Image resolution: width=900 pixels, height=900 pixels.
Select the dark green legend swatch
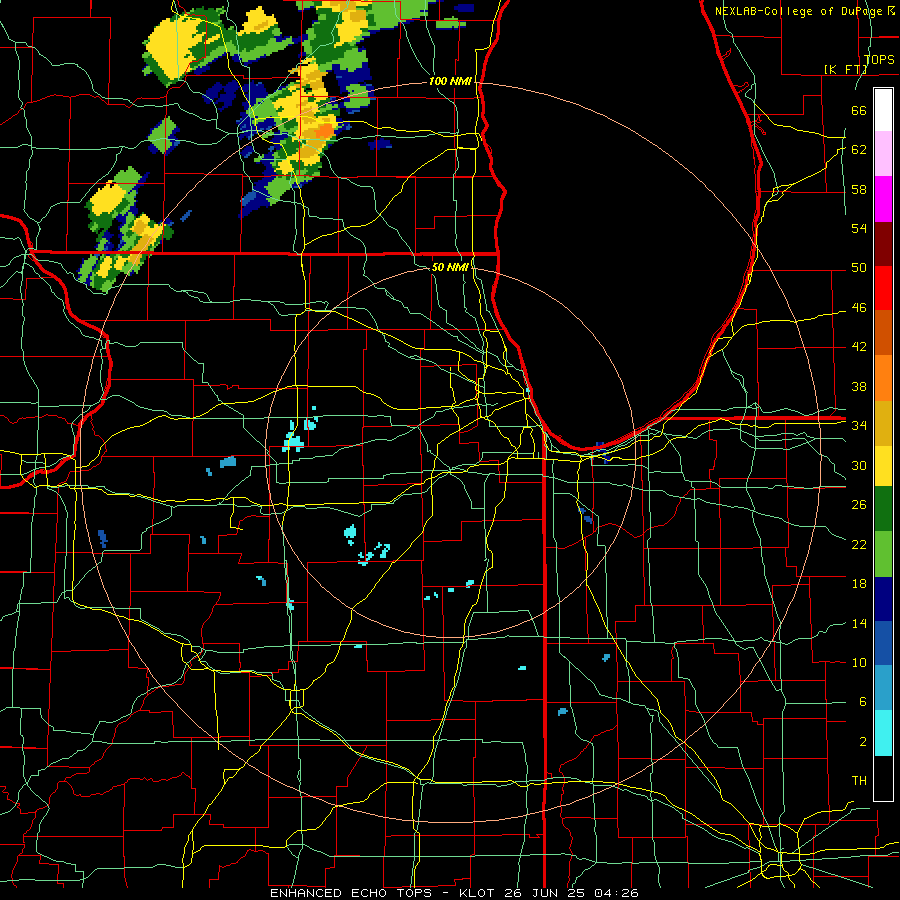[x=883, y=509]
